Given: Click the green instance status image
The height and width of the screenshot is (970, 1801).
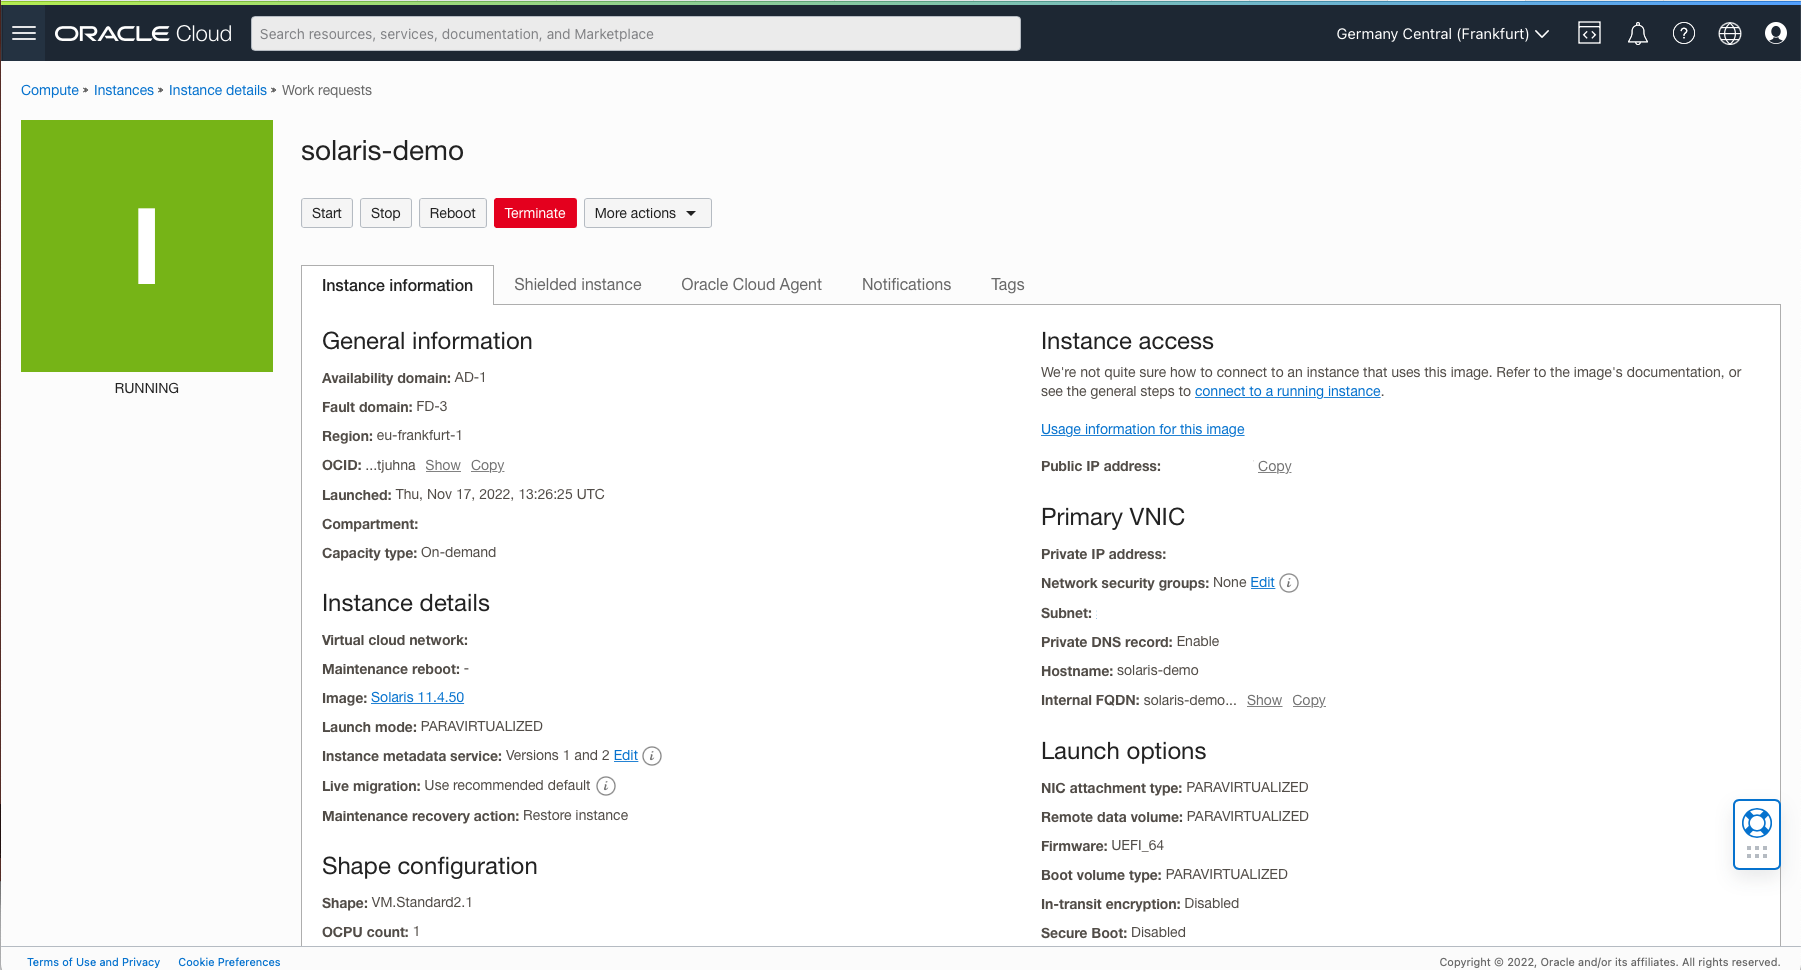Looking at the screenshot, I should [x=147, y=246].
